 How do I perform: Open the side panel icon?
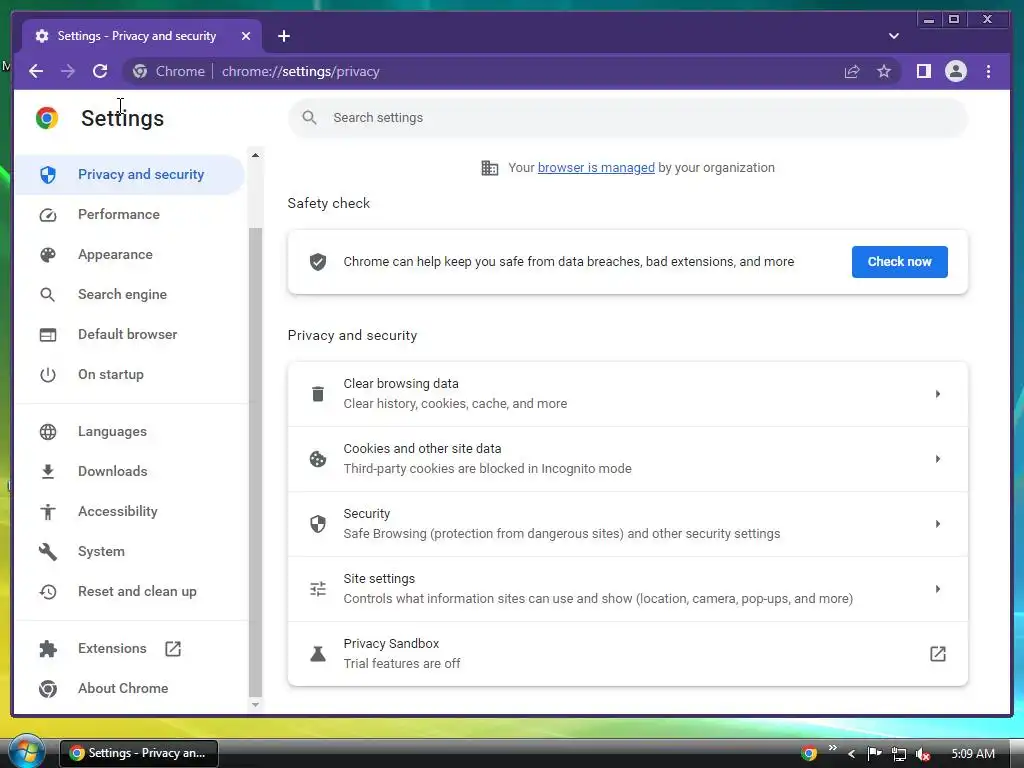(x=923, y=71)
